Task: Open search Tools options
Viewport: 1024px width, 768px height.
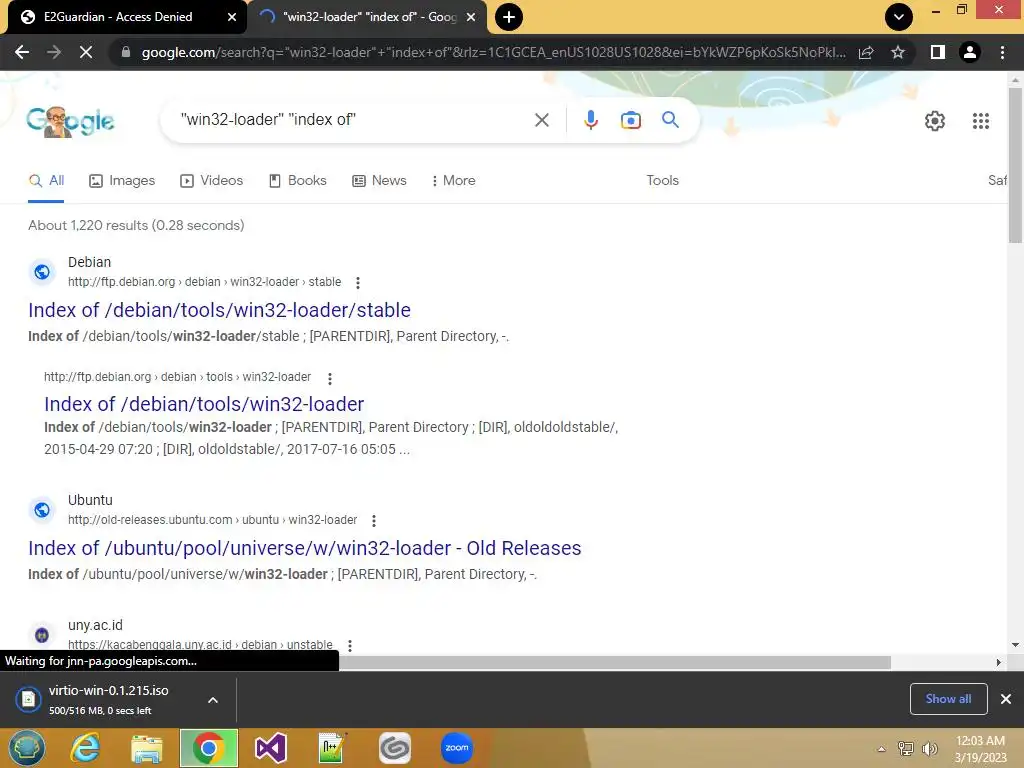Action: 662,181
